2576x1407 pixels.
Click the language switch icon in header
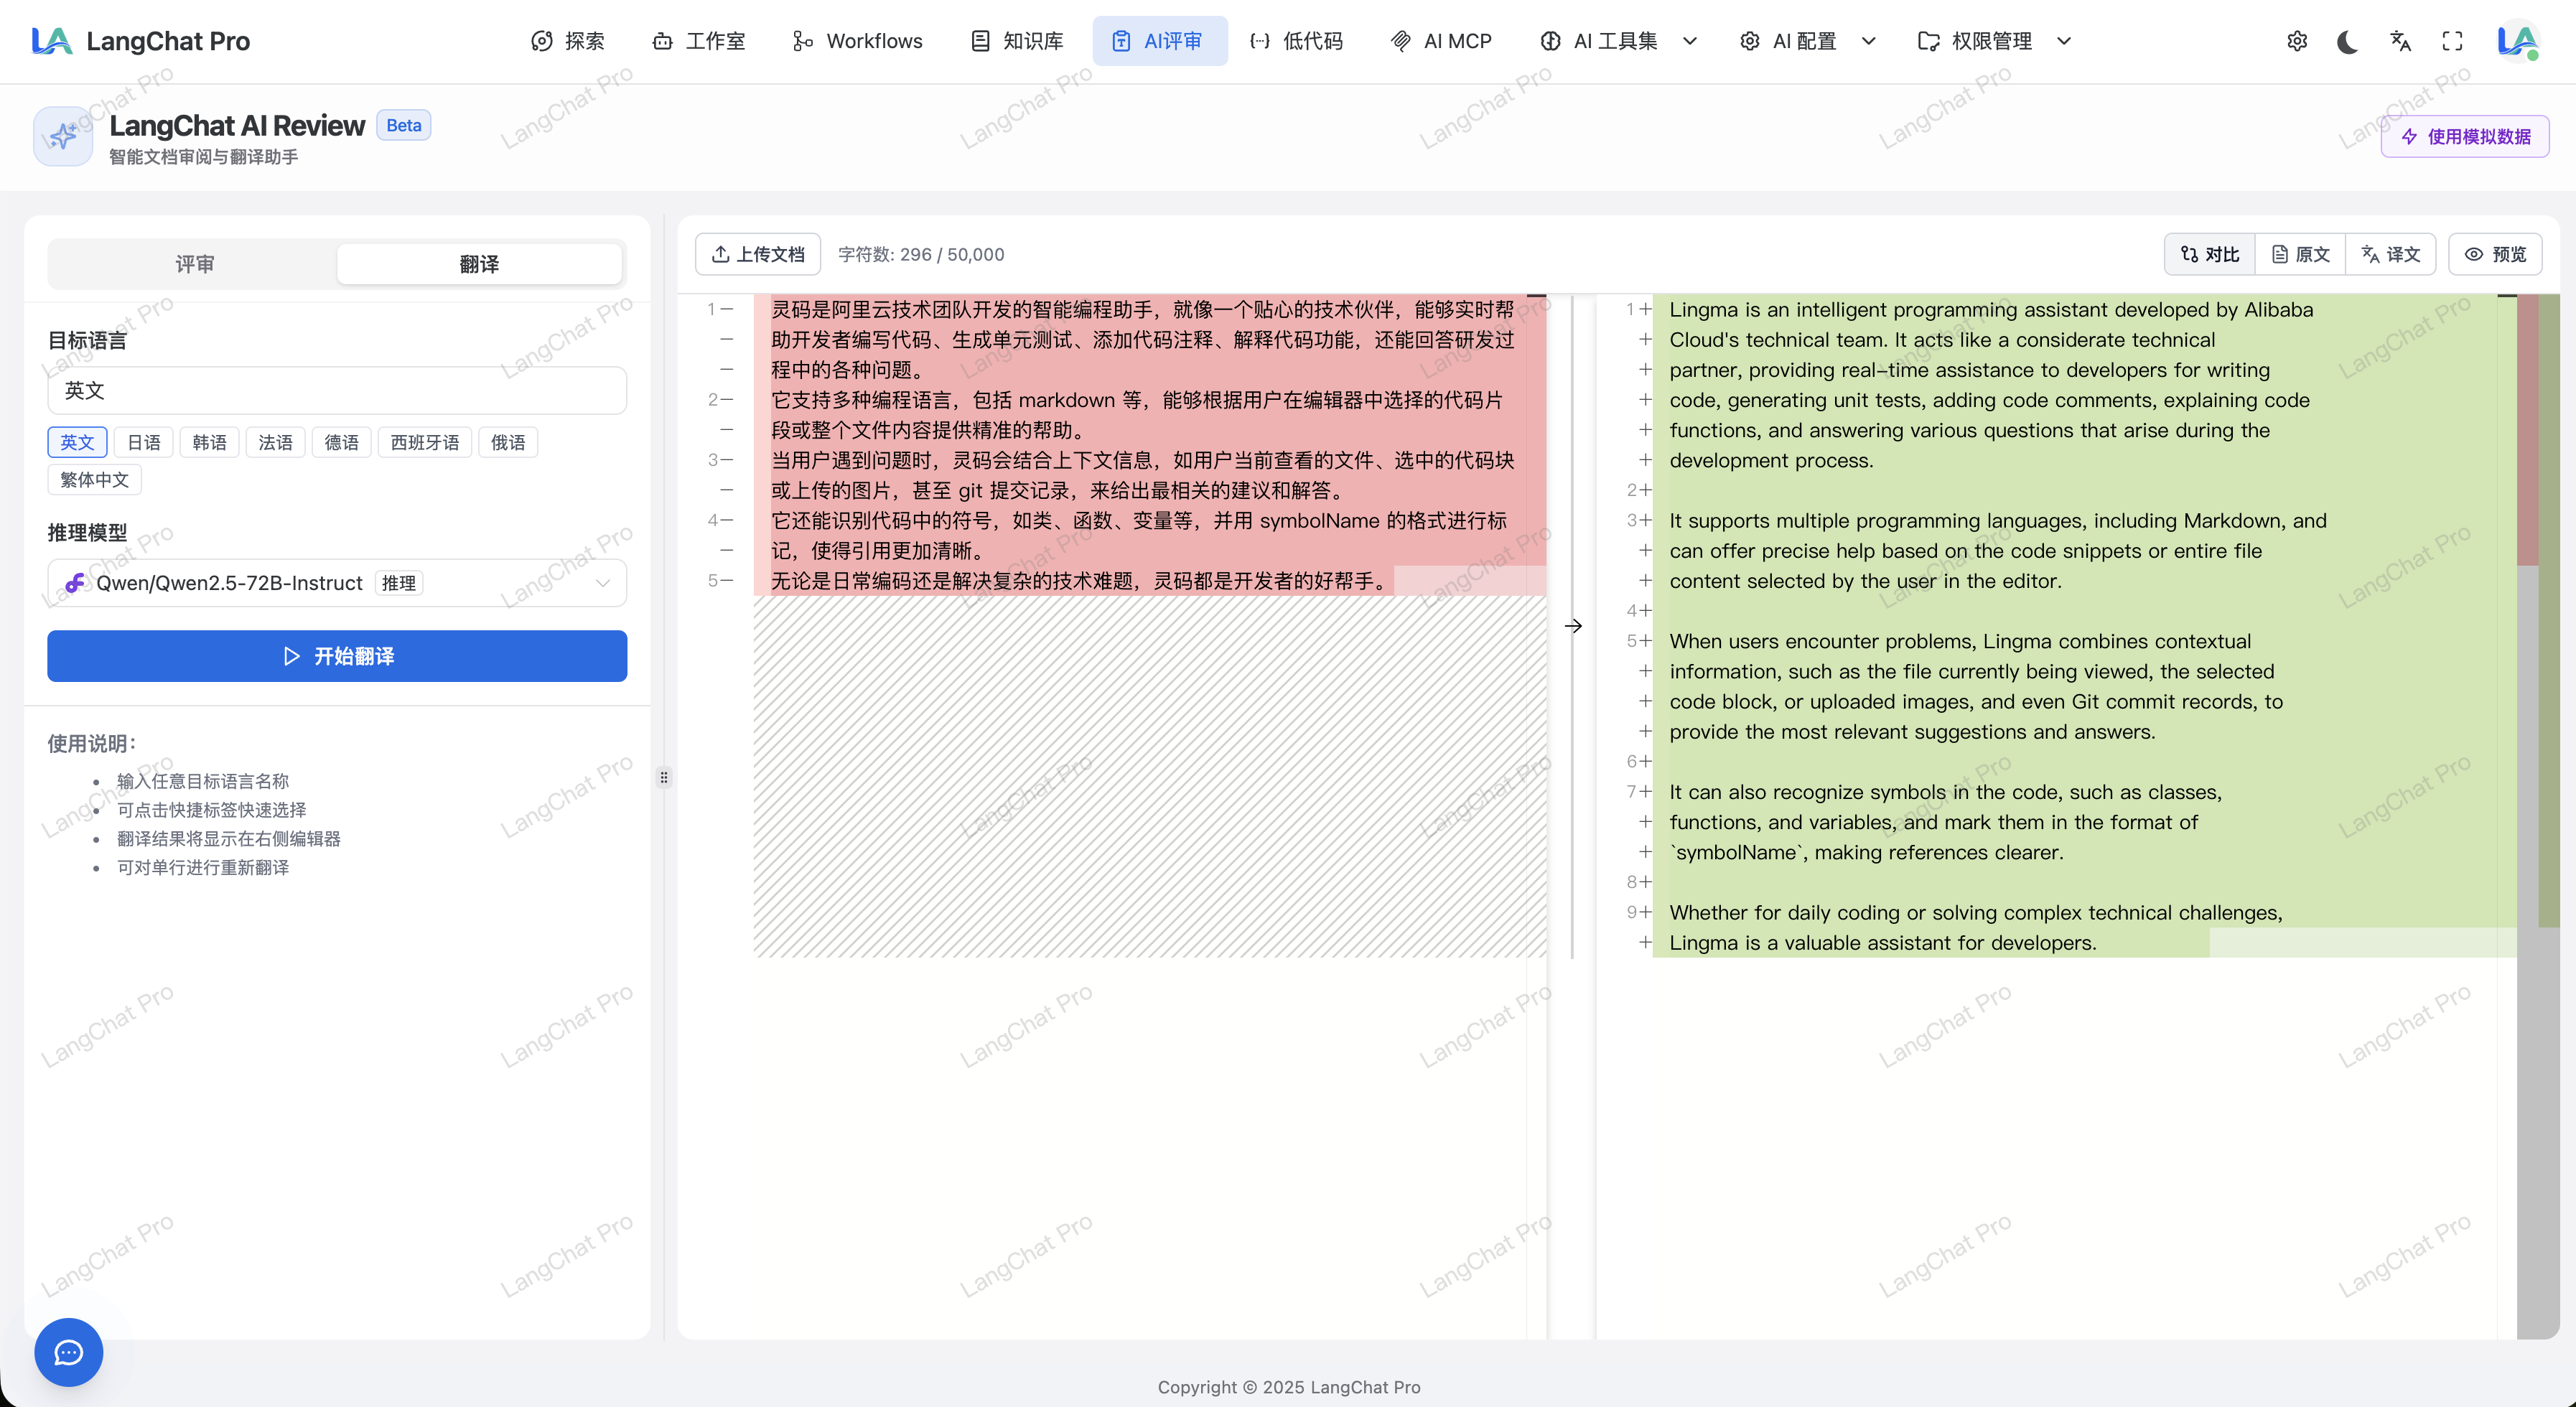pos(2400,41)
